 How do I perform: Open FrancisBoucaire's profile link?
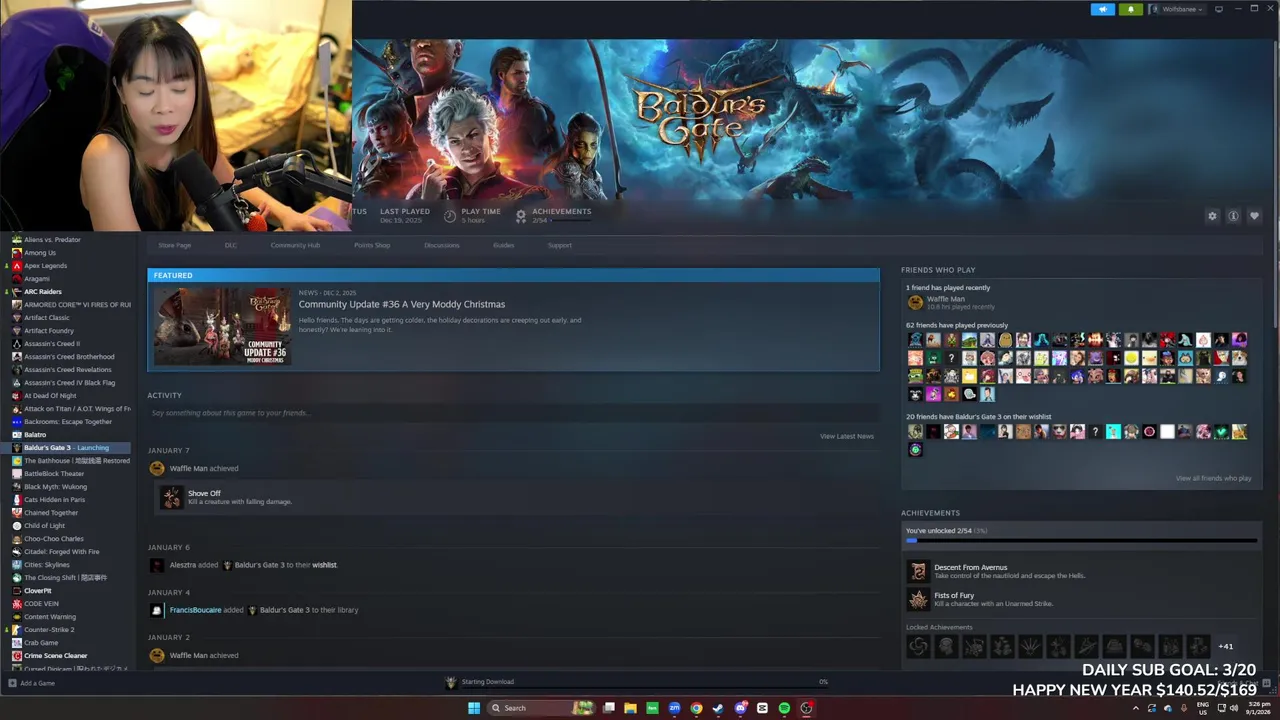pos(195,610)
